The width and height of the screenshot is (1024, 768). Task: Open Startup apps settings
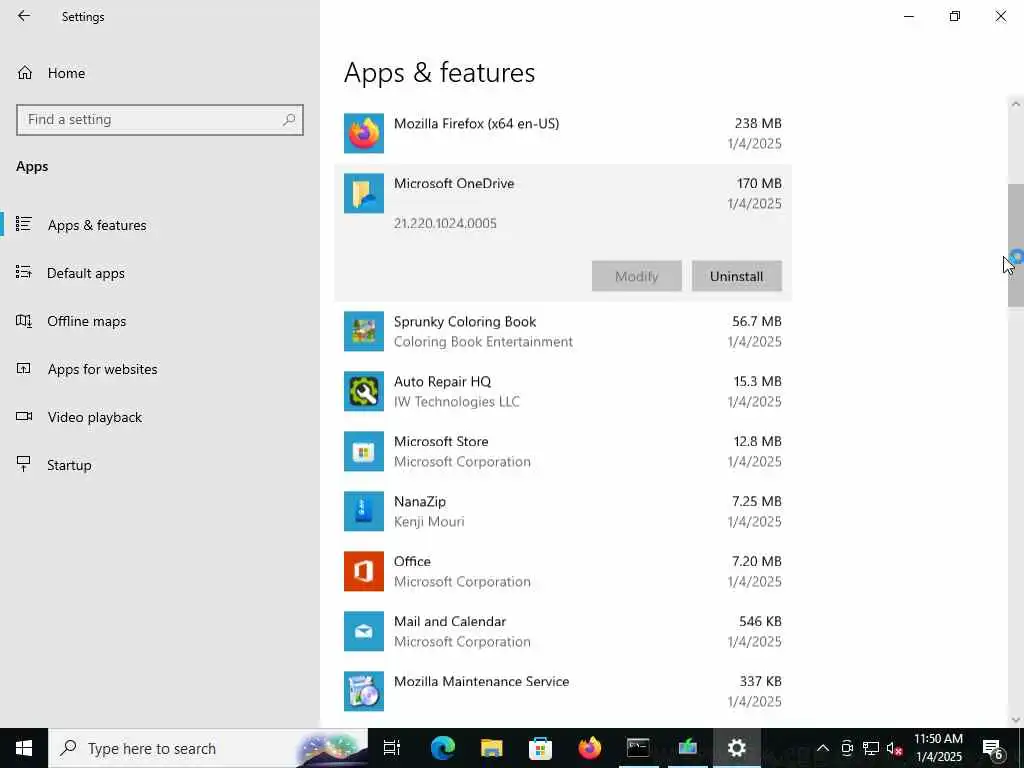[x=160, y=465]
